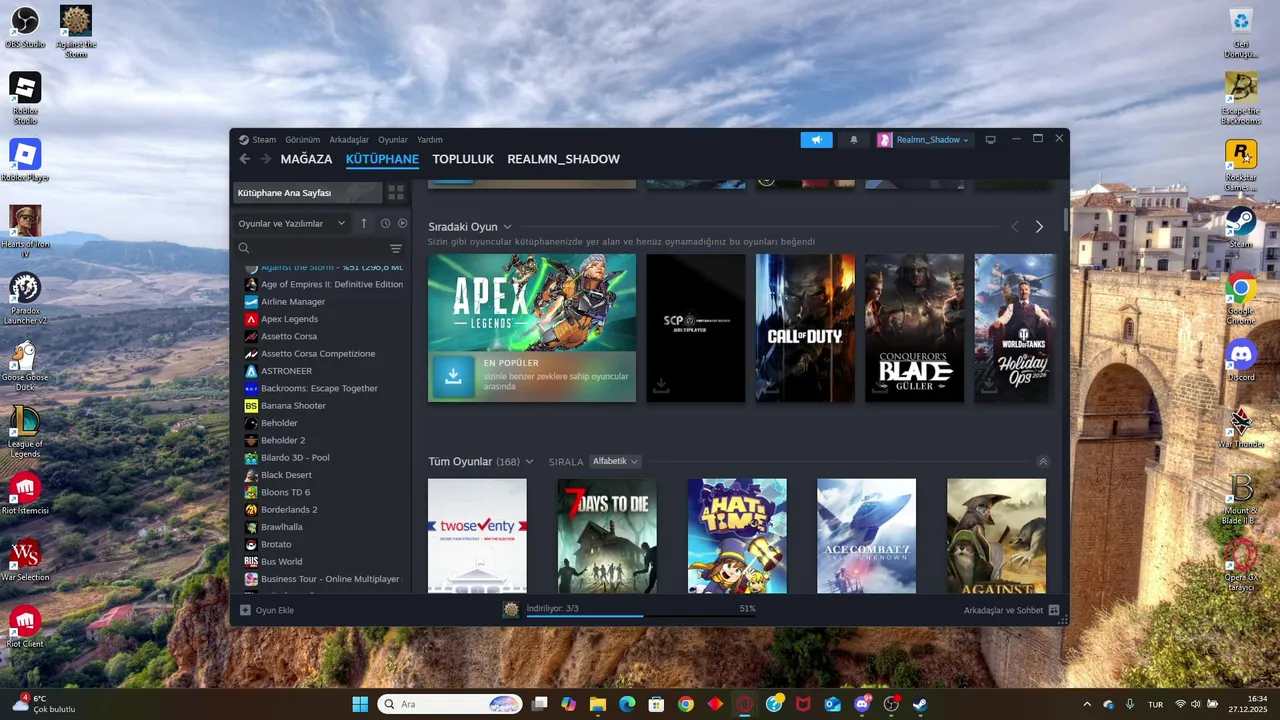Open Arkadaşlar ve Sohbet panel
Screen dimensions: 1280x720
pos(1011,610)
